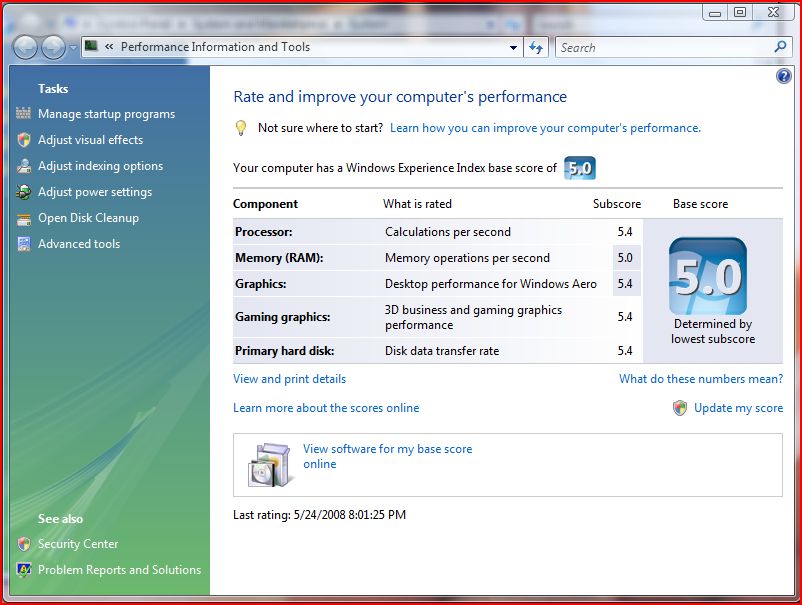Click the small 5.0 base score badge
Viewport: 802px width, 605px height.
pyautogui.click(x=580, y=168)
